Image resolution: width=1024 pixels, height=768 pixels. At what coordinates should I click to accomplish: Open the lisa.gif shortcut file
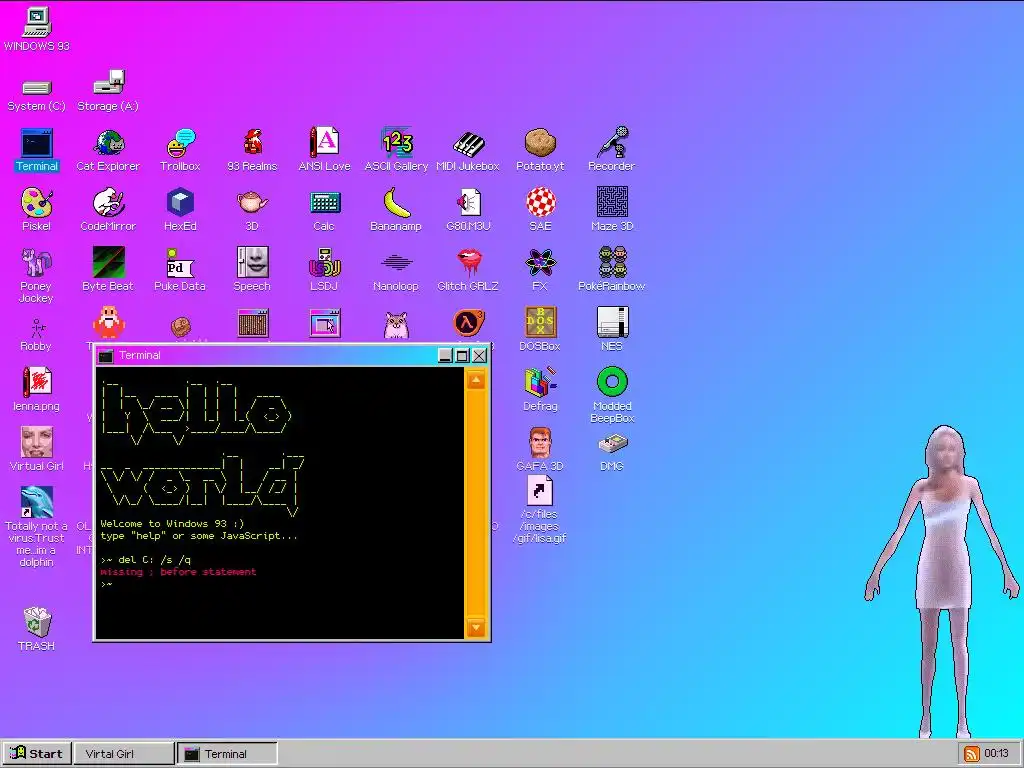[539, 509]
